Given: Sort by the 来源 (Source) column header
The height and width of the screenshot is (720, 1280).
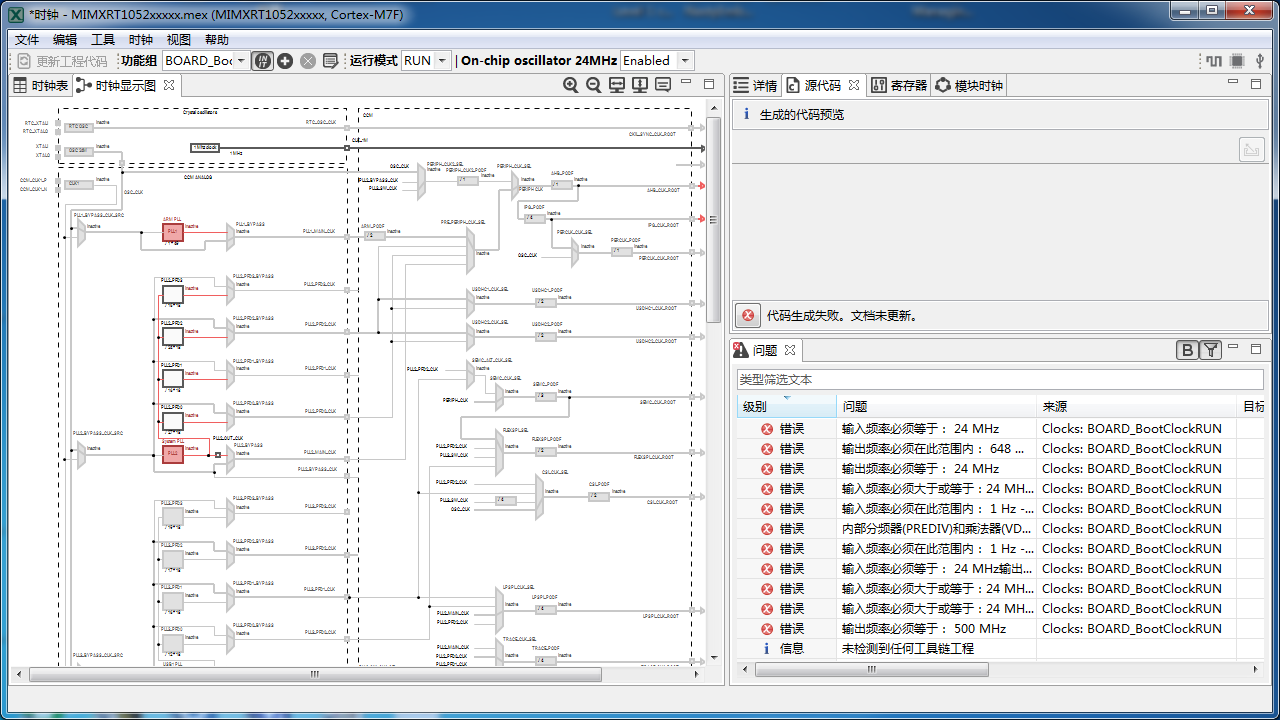Looking at the screenshot, I should pyautogui.click(x=1137, y=407).
